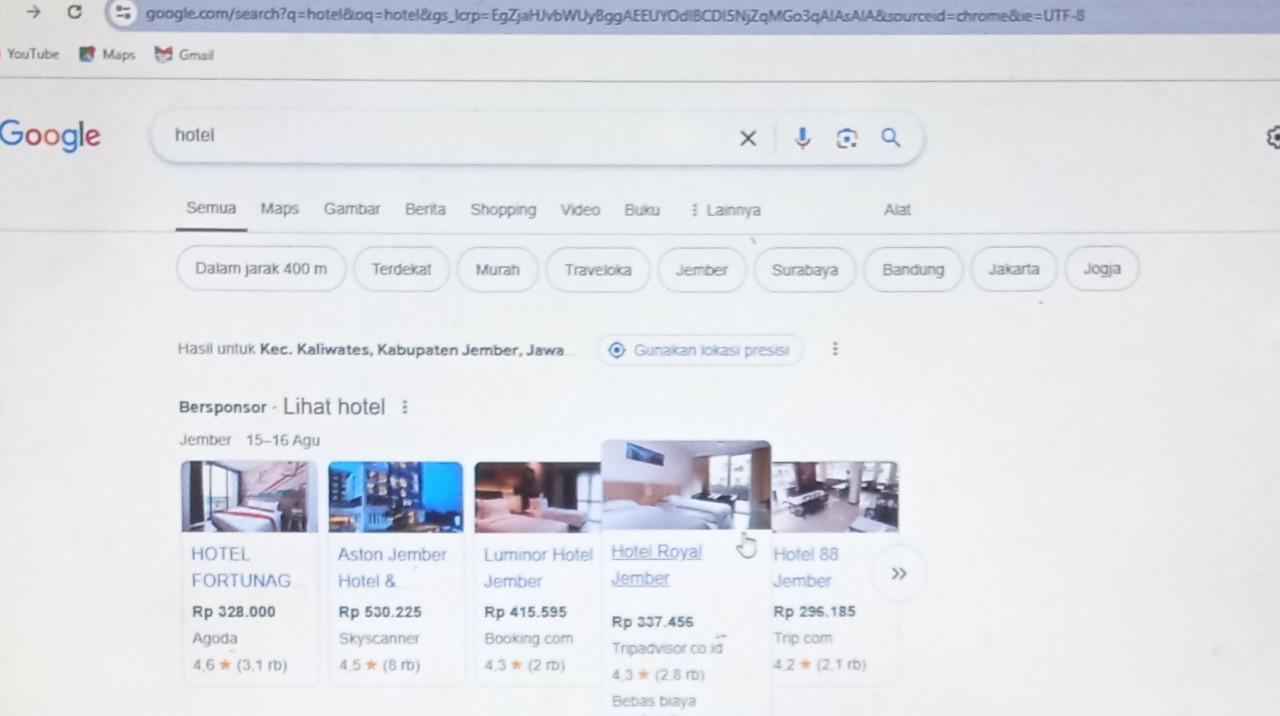Open the Maps bookmark

click(108, 54)
